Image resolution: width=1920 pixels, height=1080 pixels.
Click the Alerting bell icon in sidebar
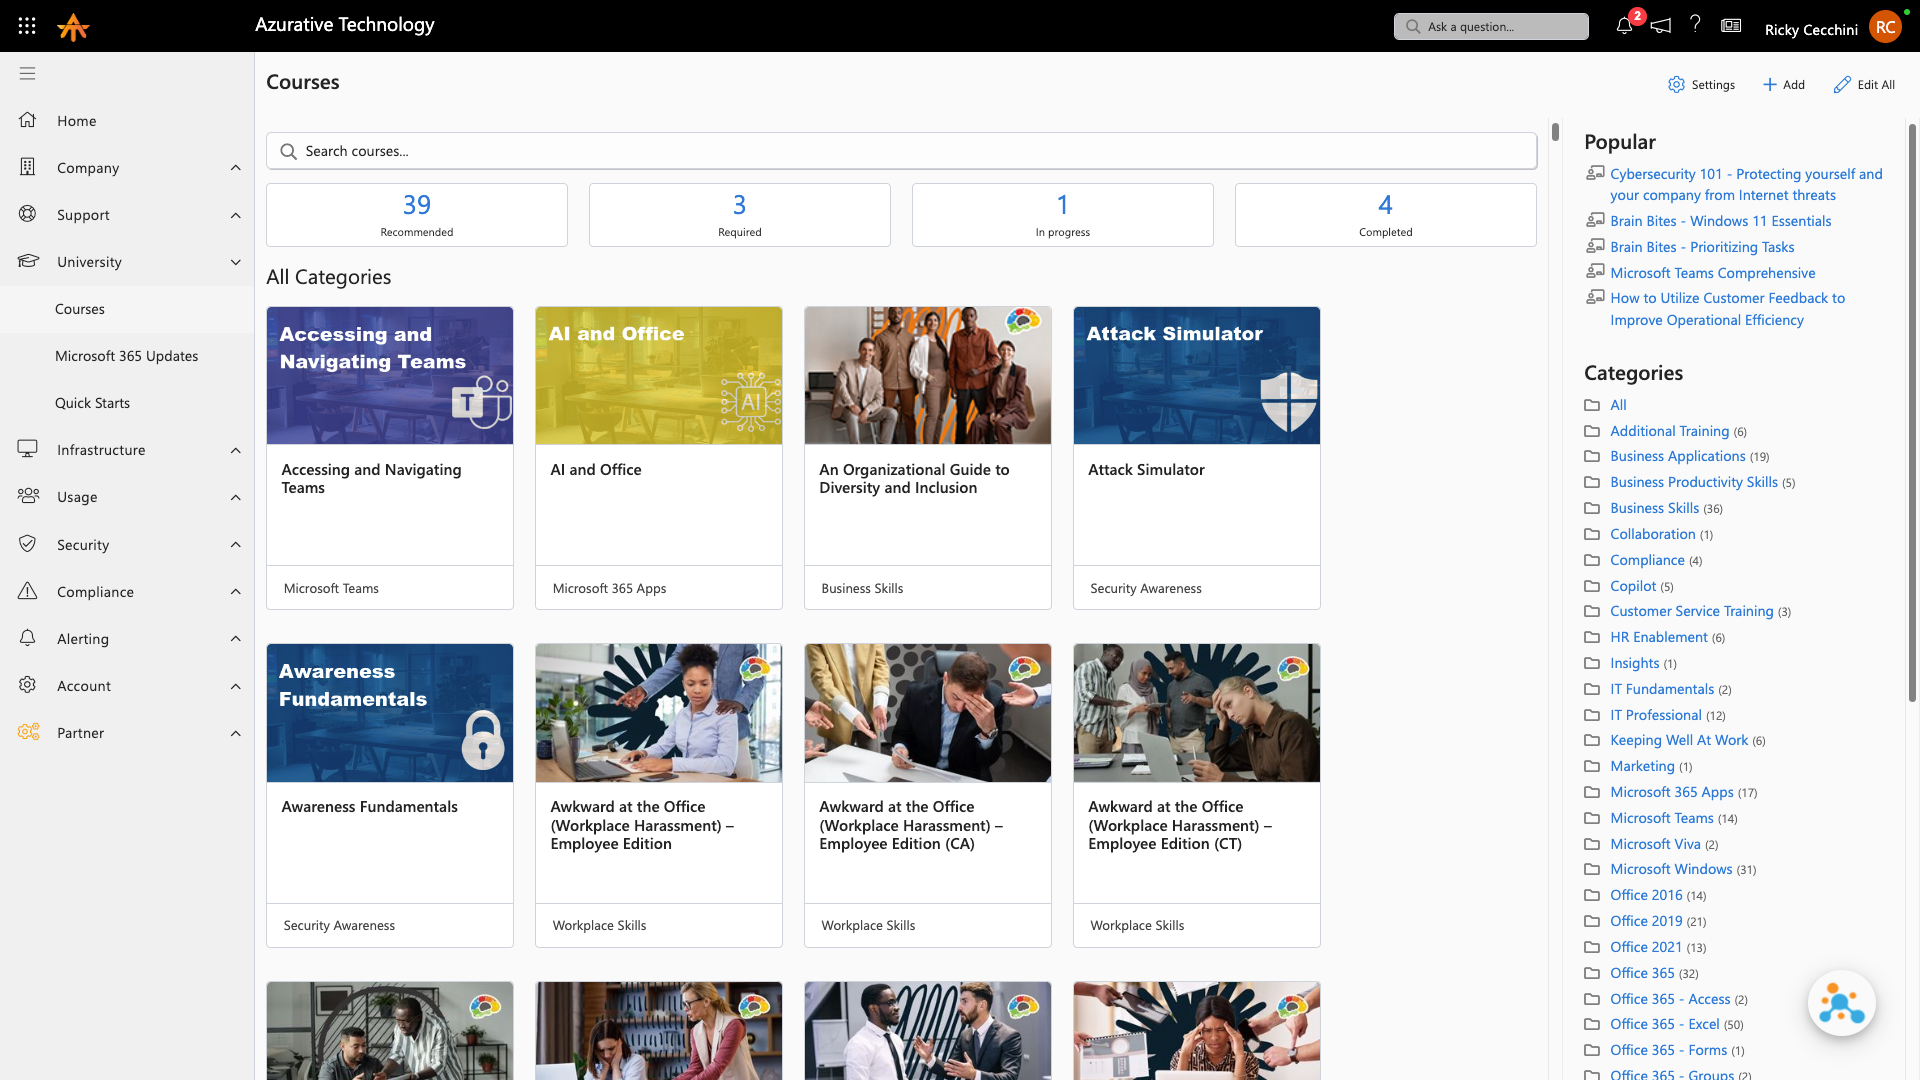(x=27, y=638)
